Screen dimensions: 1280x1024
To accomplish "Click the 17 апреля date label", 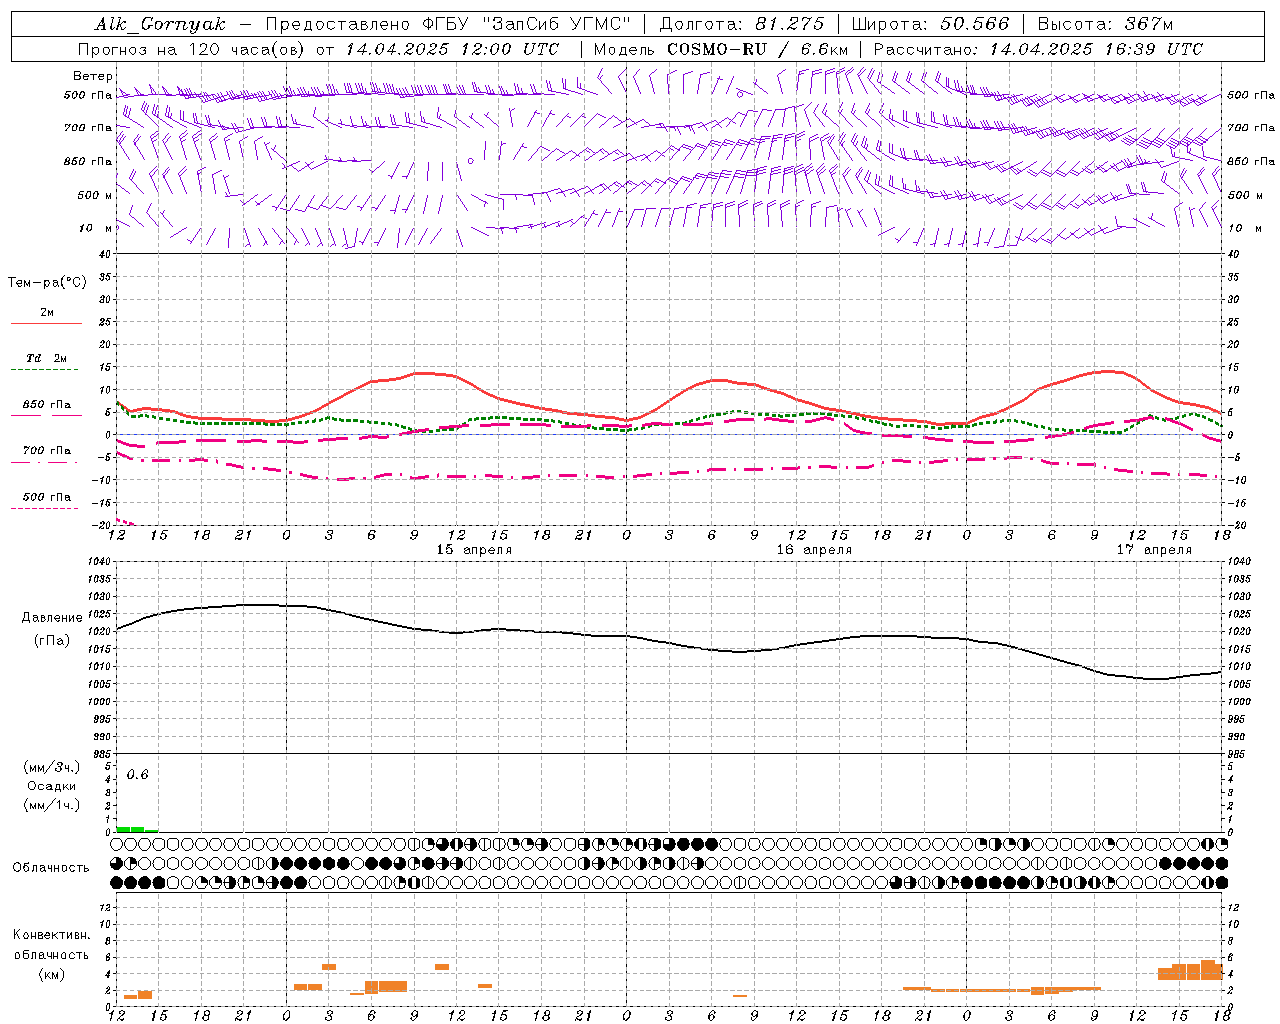I will click(x=1154, y=550).
